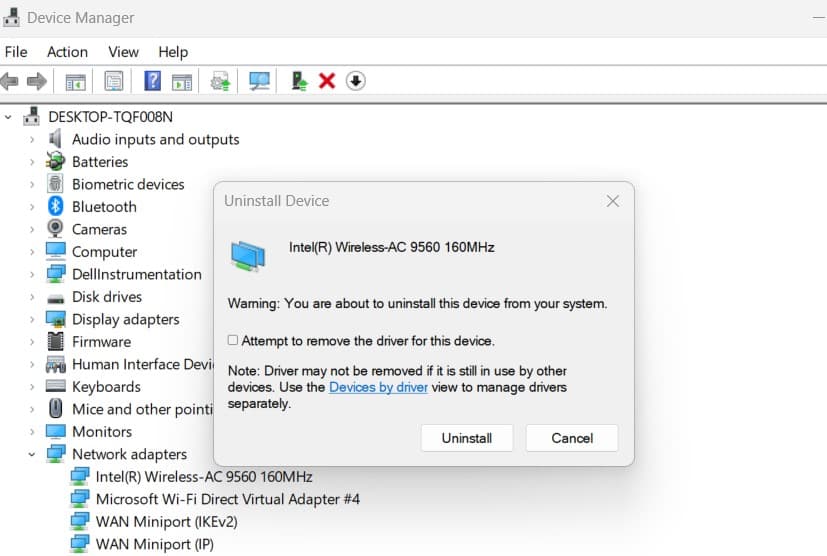827x556 pixels.
Task: Collapse the DESKTOP-TQF008N root node
Action: coord(8,117)
